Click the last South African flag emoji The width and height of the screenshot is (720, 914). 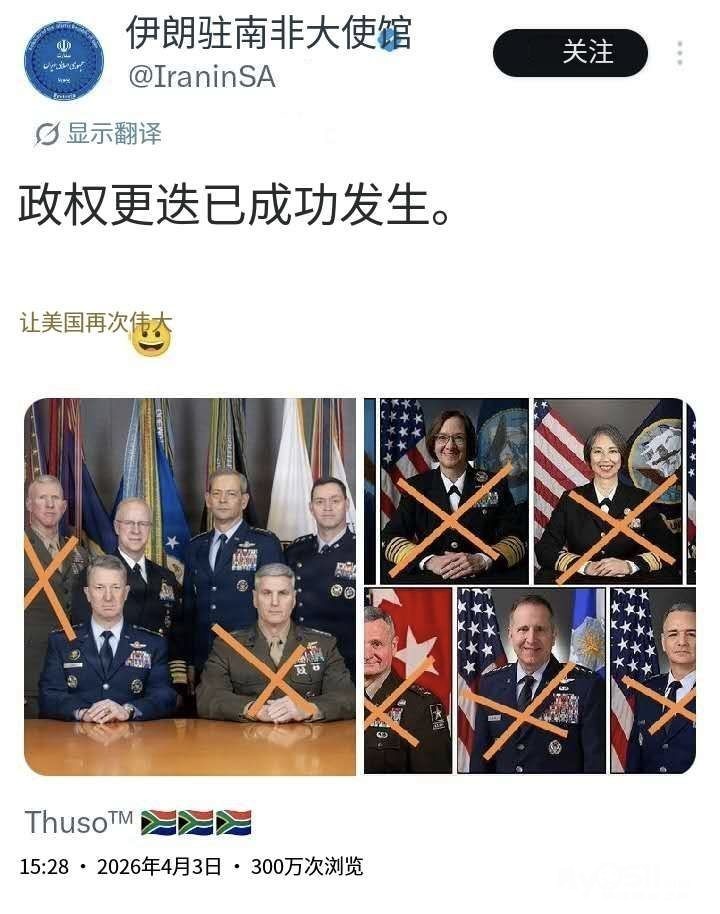coord(233,822)
